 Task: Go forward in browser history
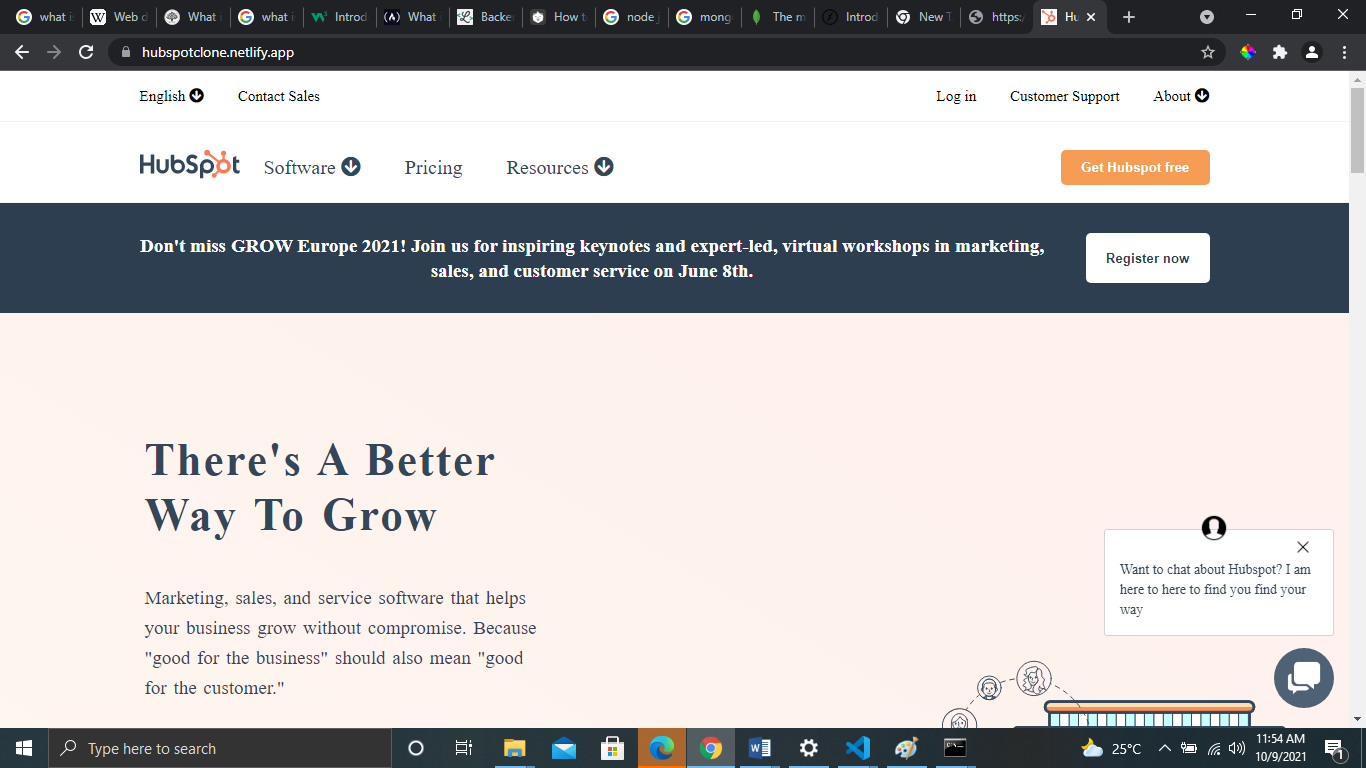click(54, 52)
